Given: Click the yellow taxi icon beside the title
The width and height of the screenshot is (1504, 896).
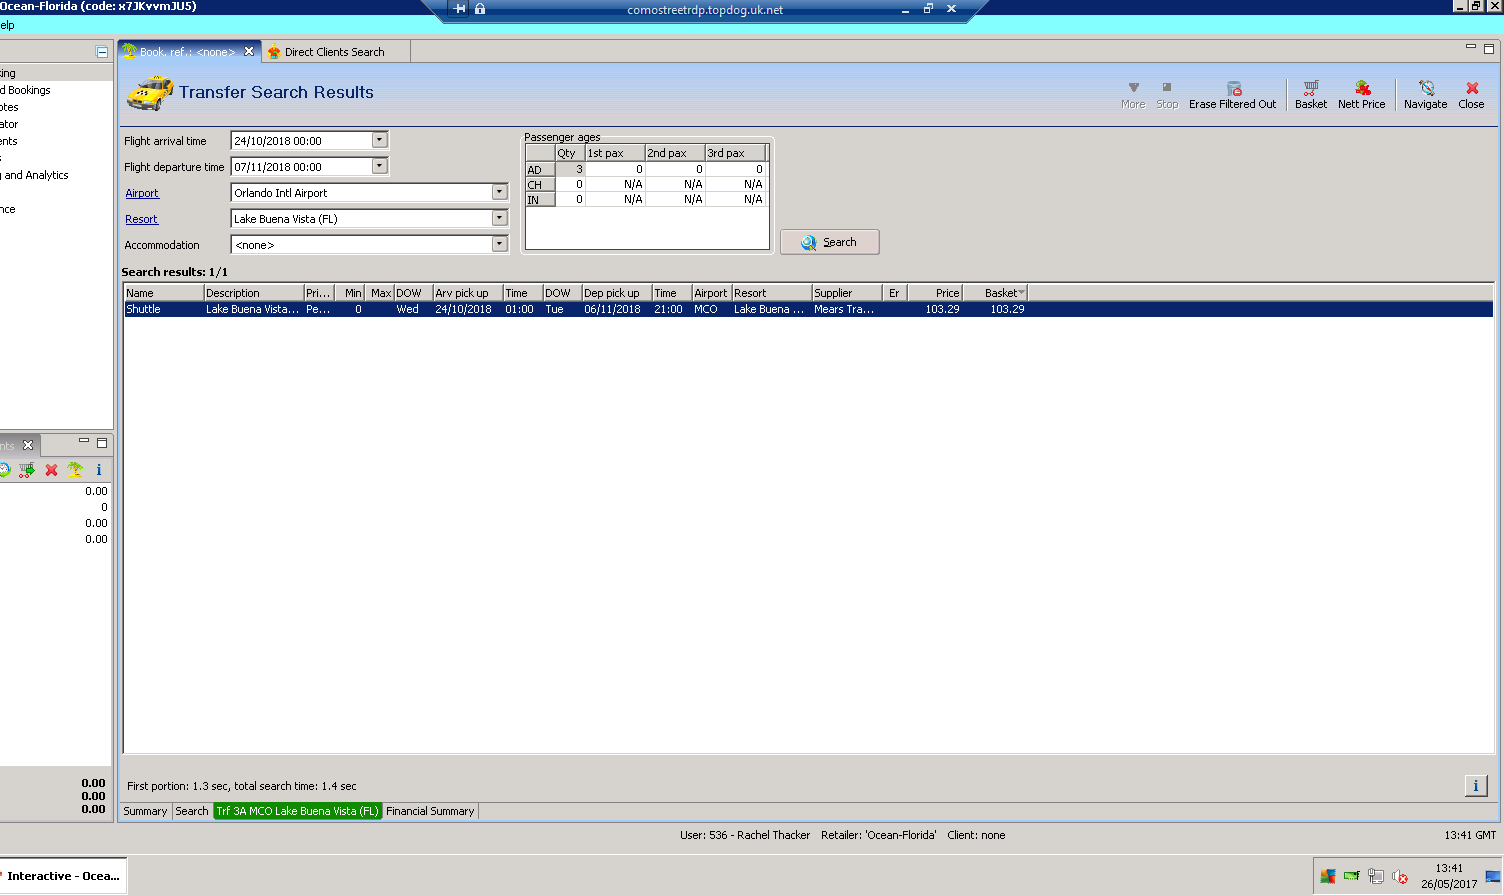Looking at the screenshot, I should pyautogui.click(x=150, y=92).
